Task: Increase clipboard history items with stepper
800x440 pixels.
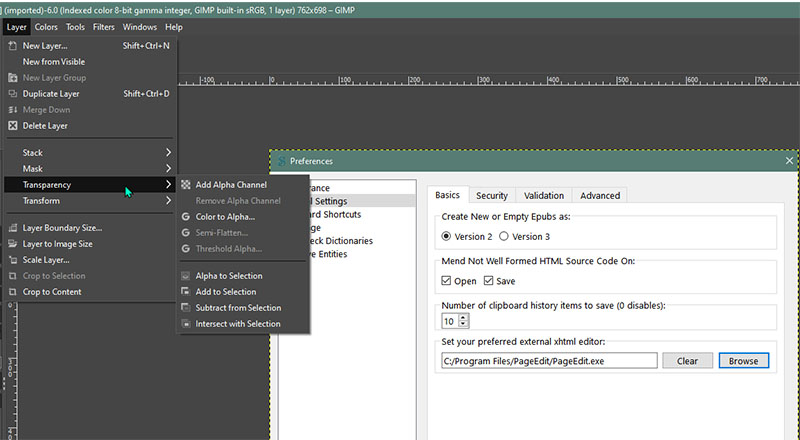Action: [x=463, y=317]
